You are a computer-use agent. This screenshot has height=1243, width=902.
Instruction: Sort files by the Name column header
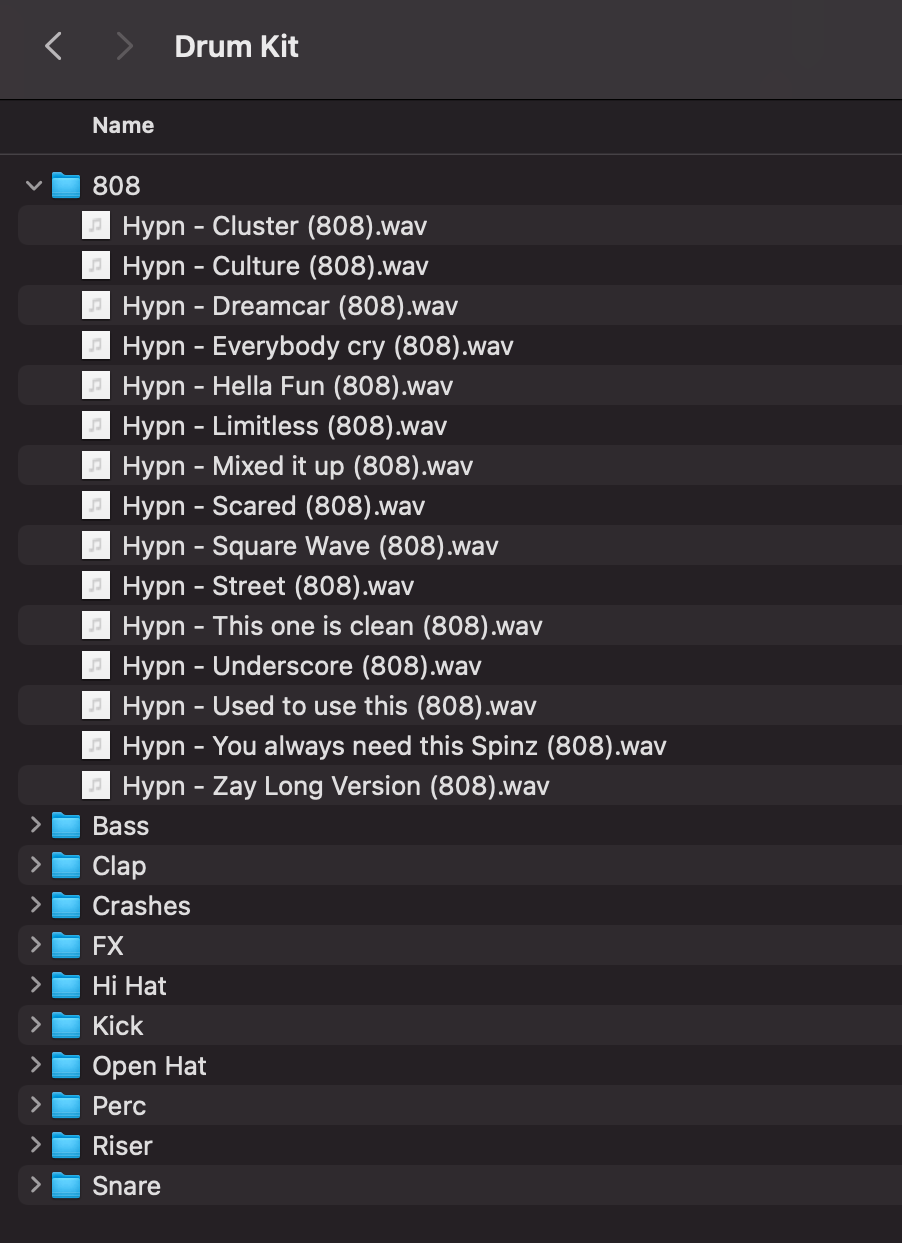point(123,125)
